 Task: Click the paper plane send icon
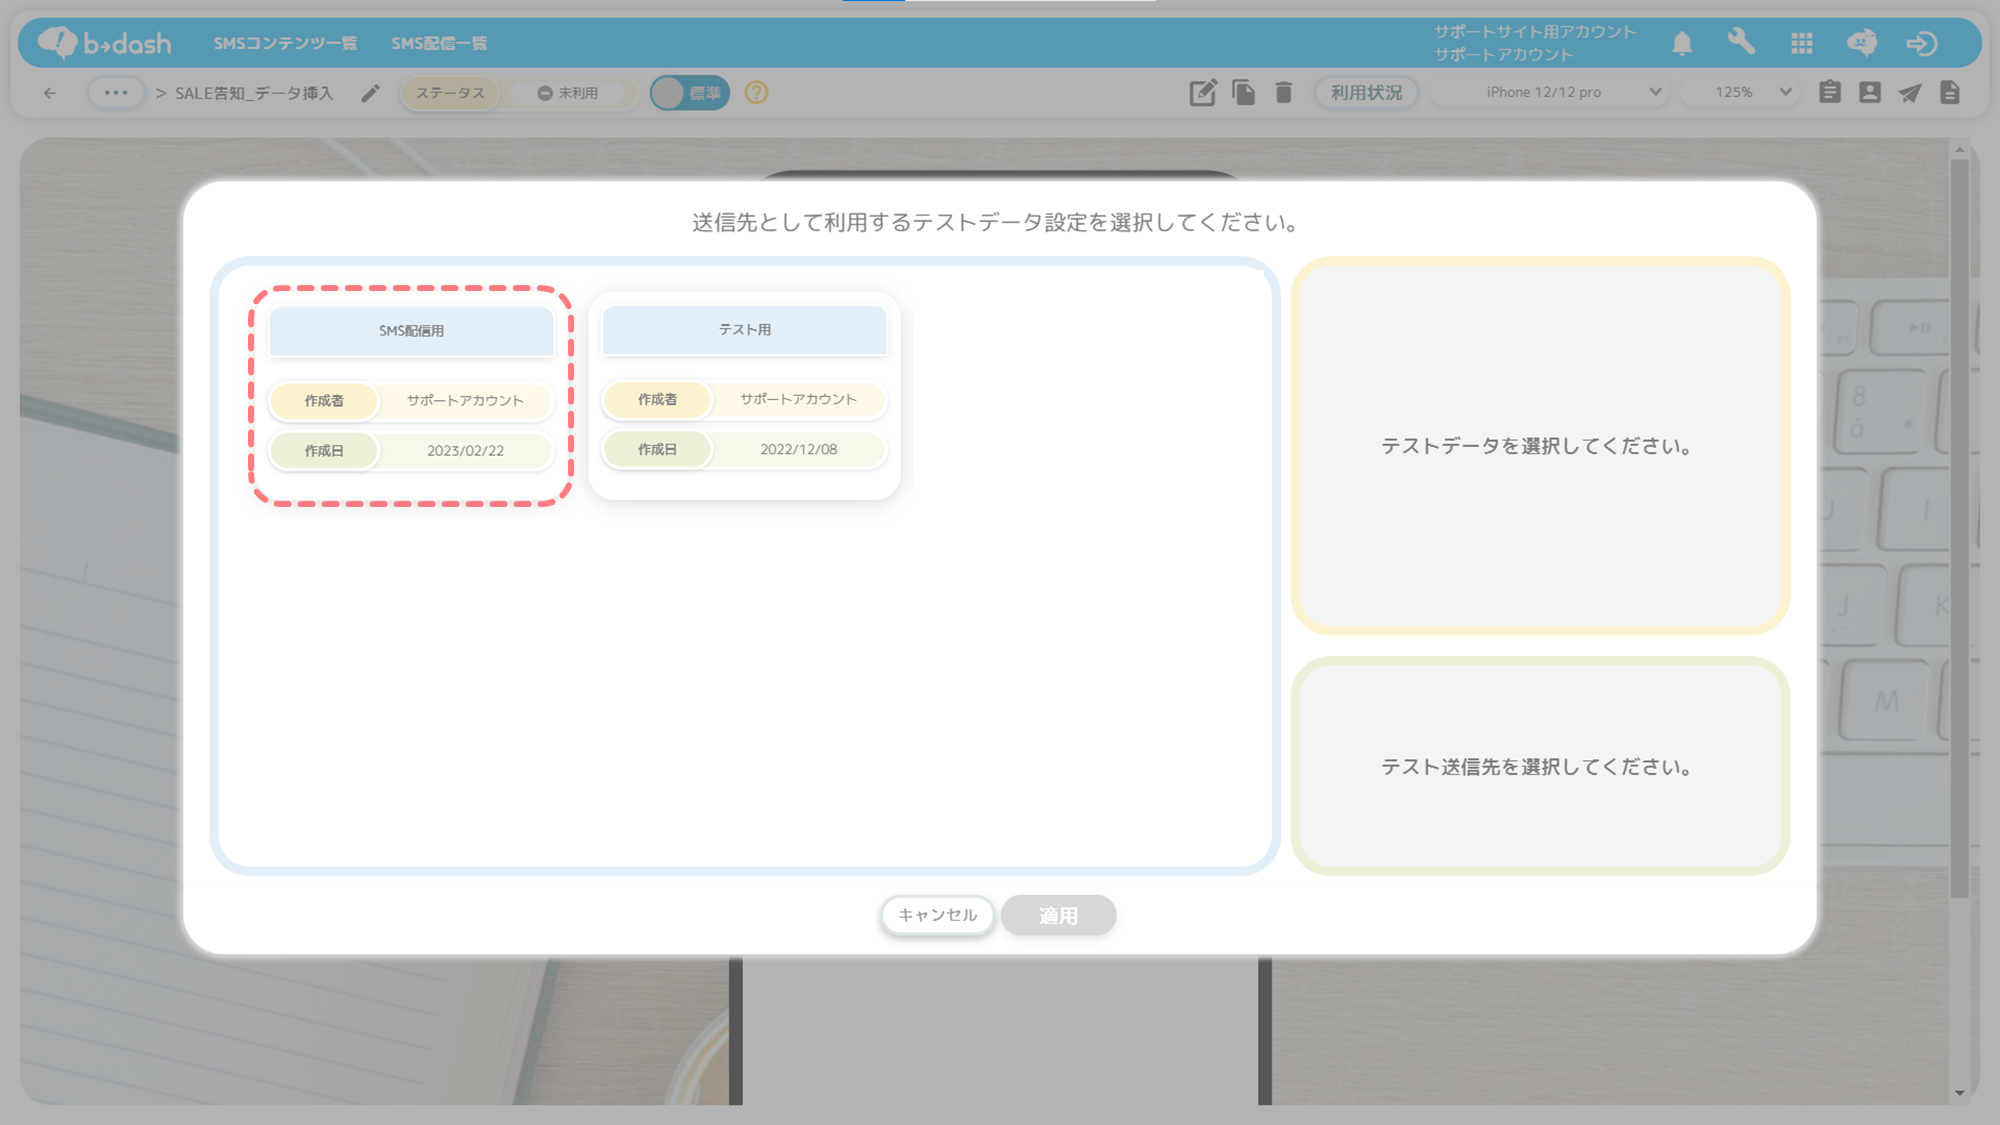(x=1910, y=93)
